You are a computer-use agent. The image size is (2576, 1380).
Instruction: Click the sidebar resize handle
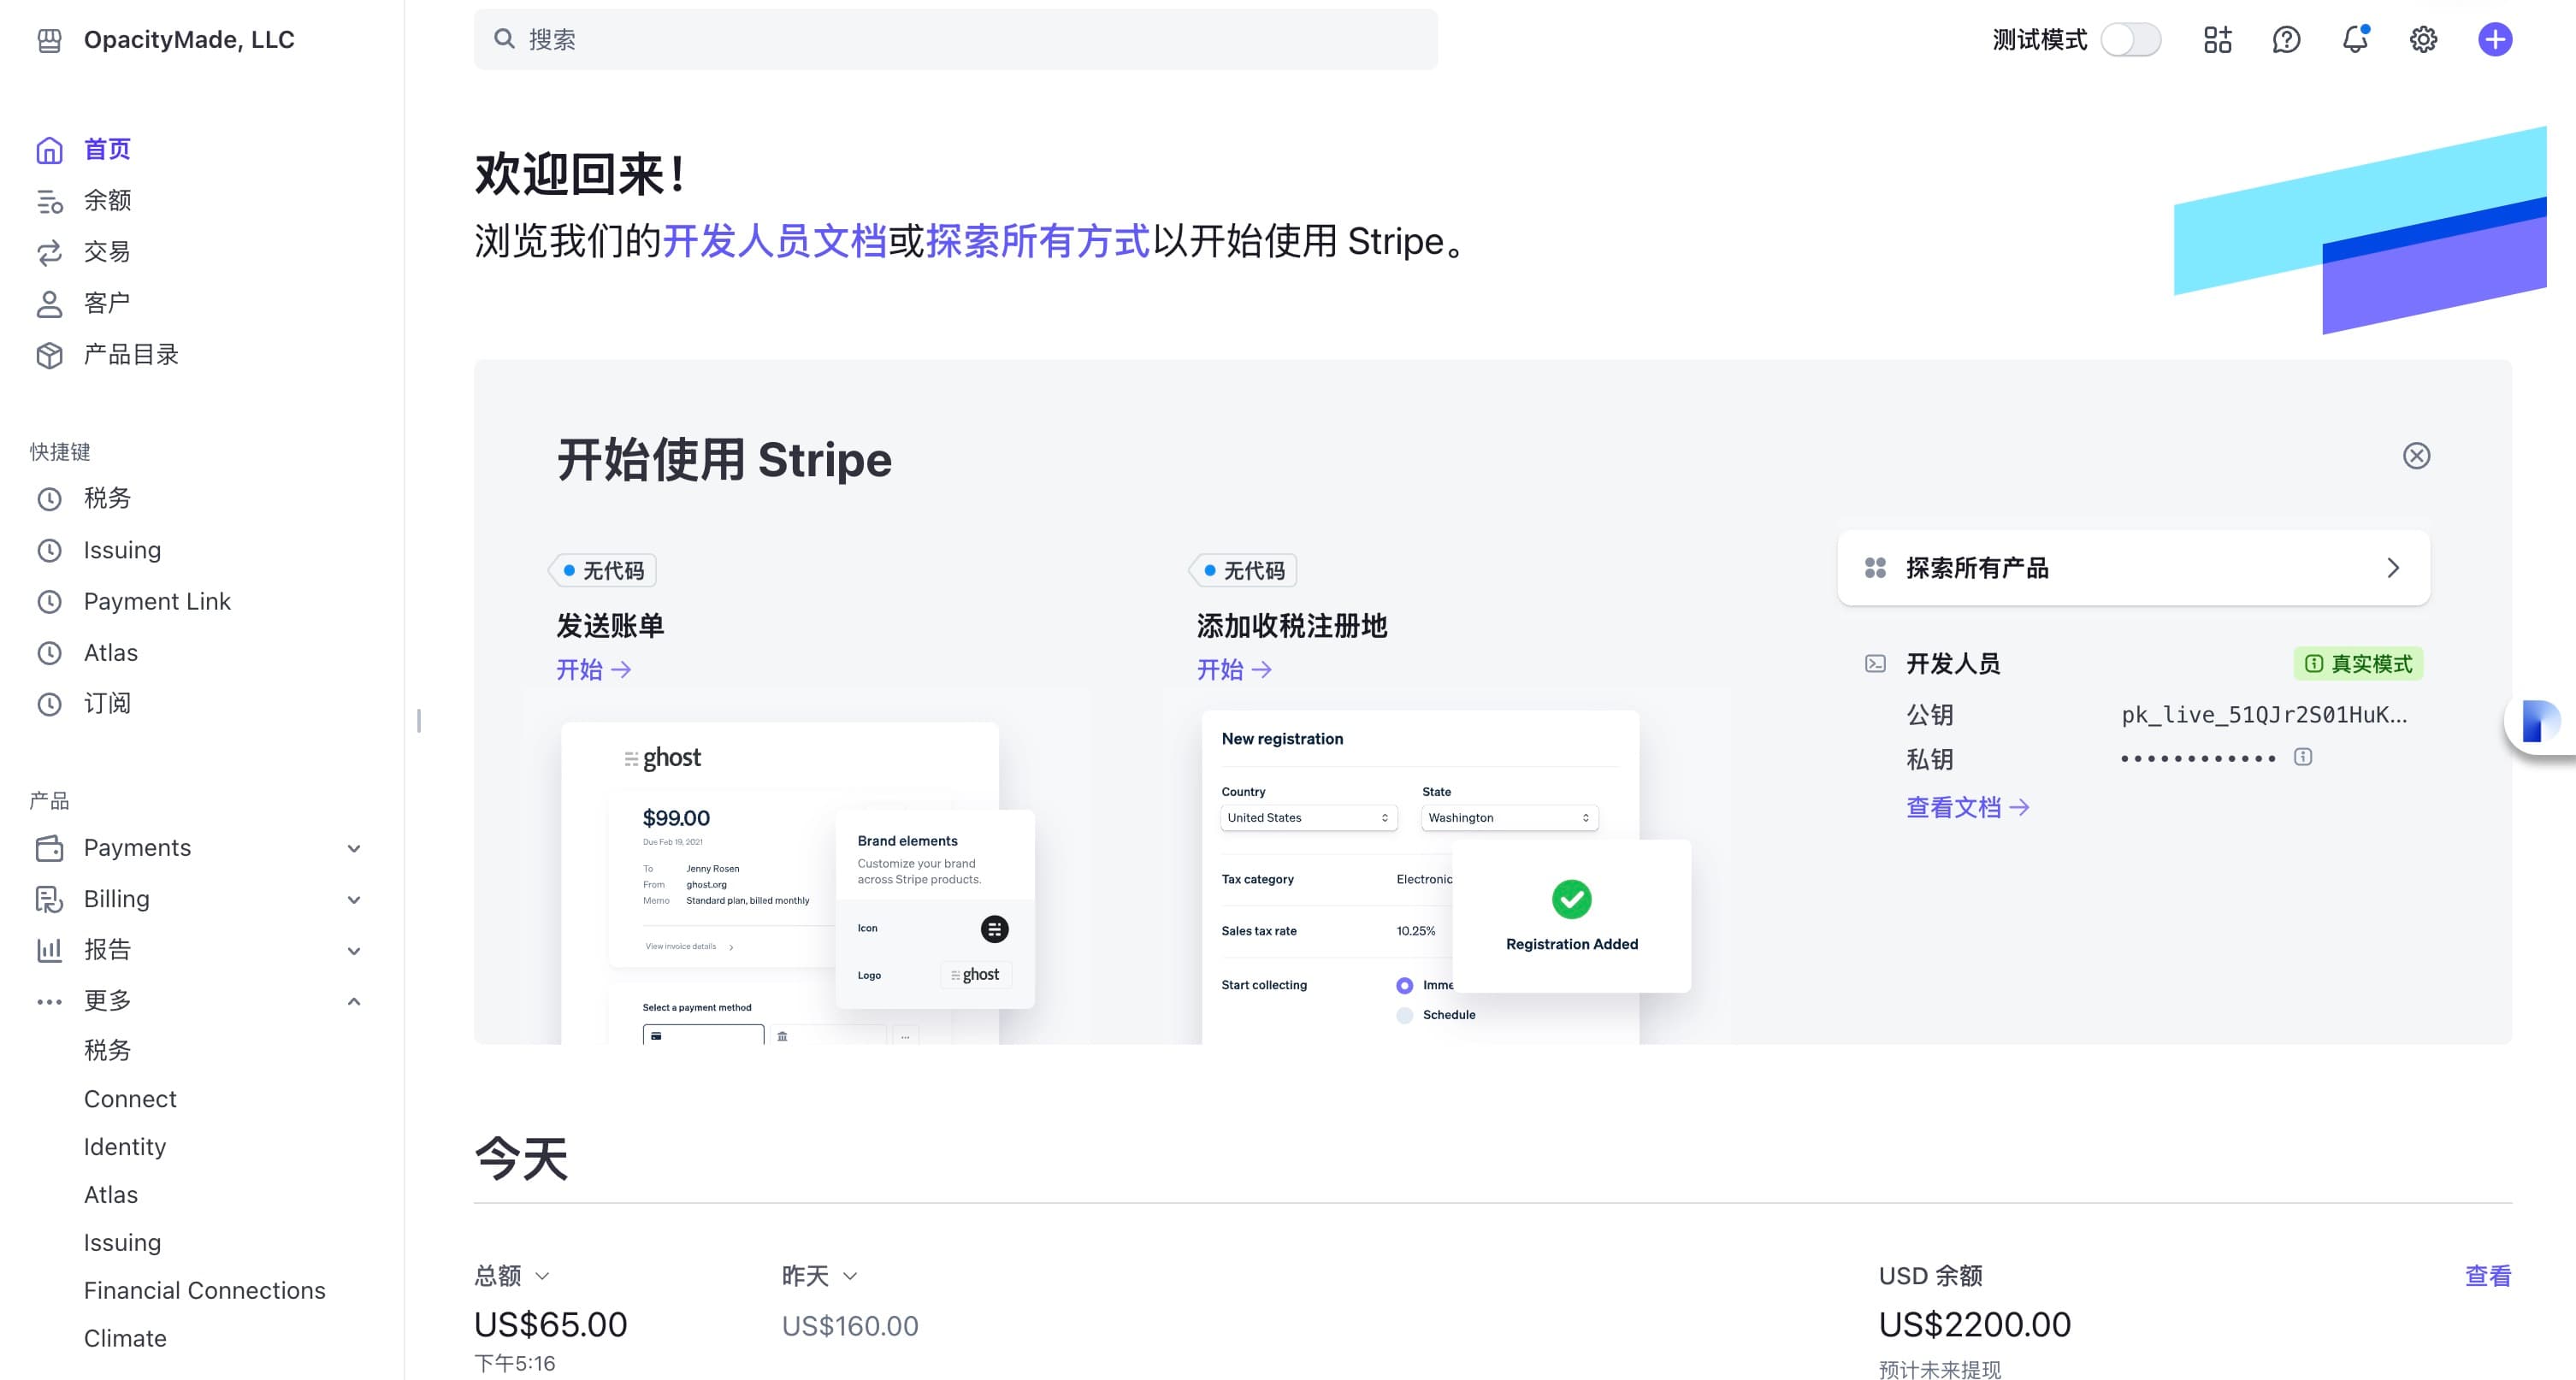click(419, 721)
